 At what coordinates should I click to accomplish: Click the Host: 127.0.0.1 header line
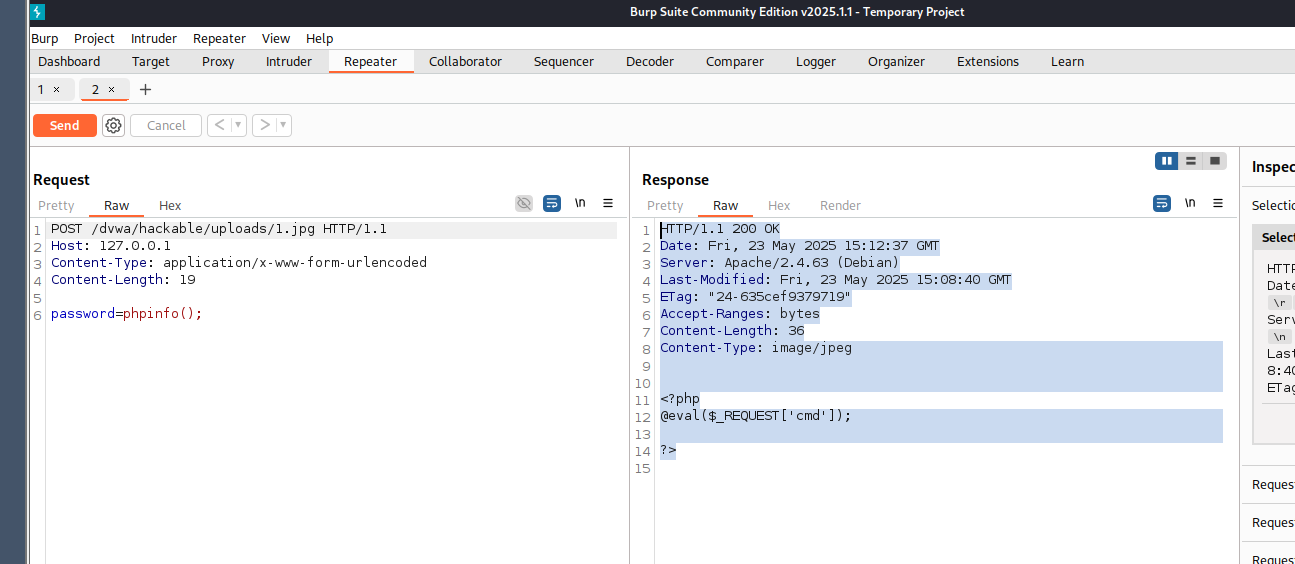(111, 246)
